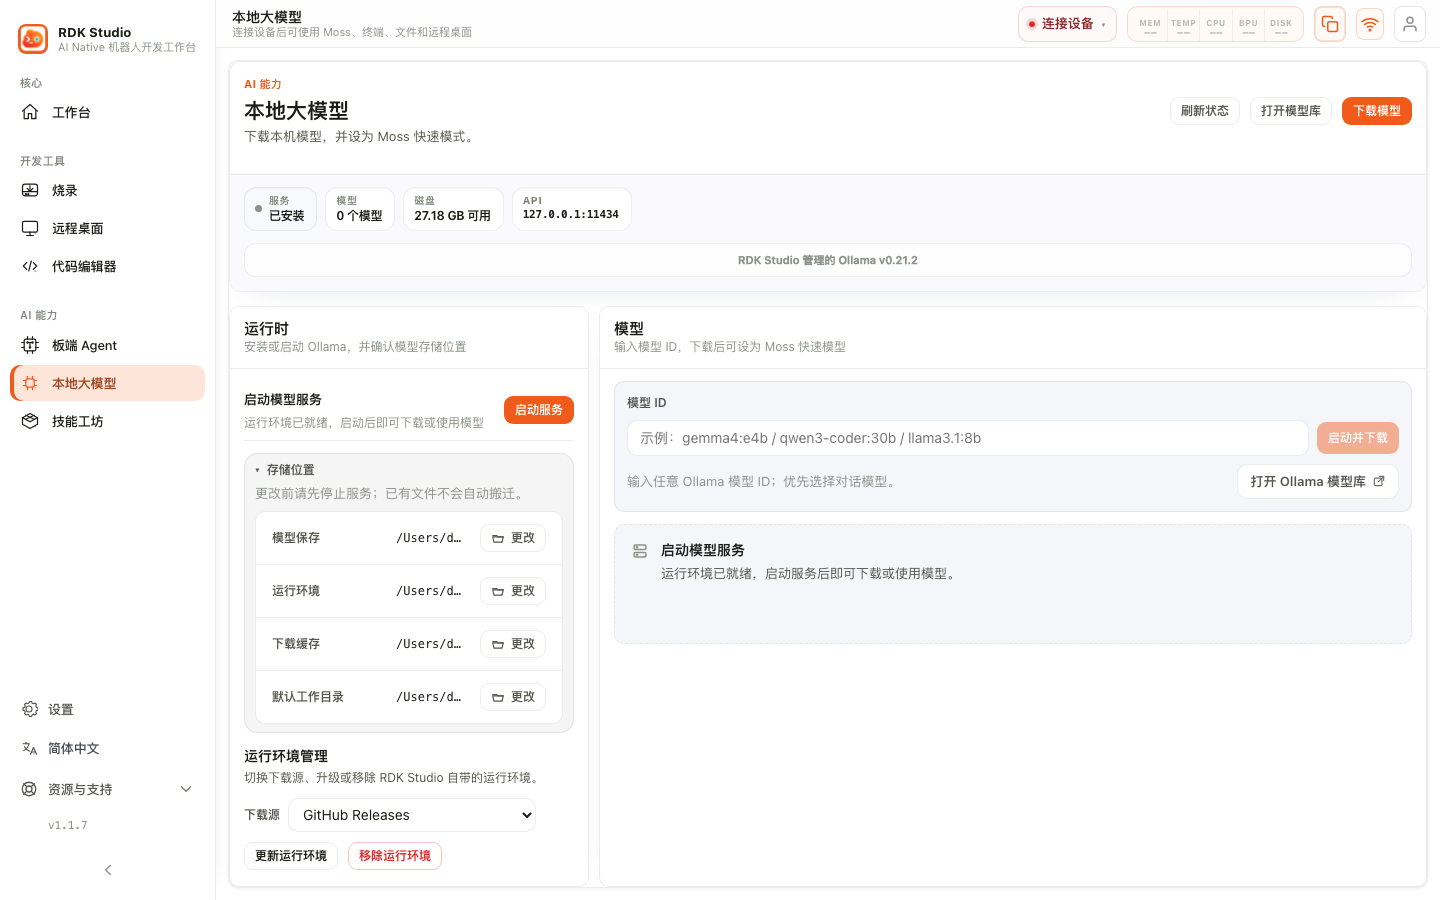Screen dimensions: 1440x900
Task: Expand the 资源与支持 chevron
Action: coord(186,789)
